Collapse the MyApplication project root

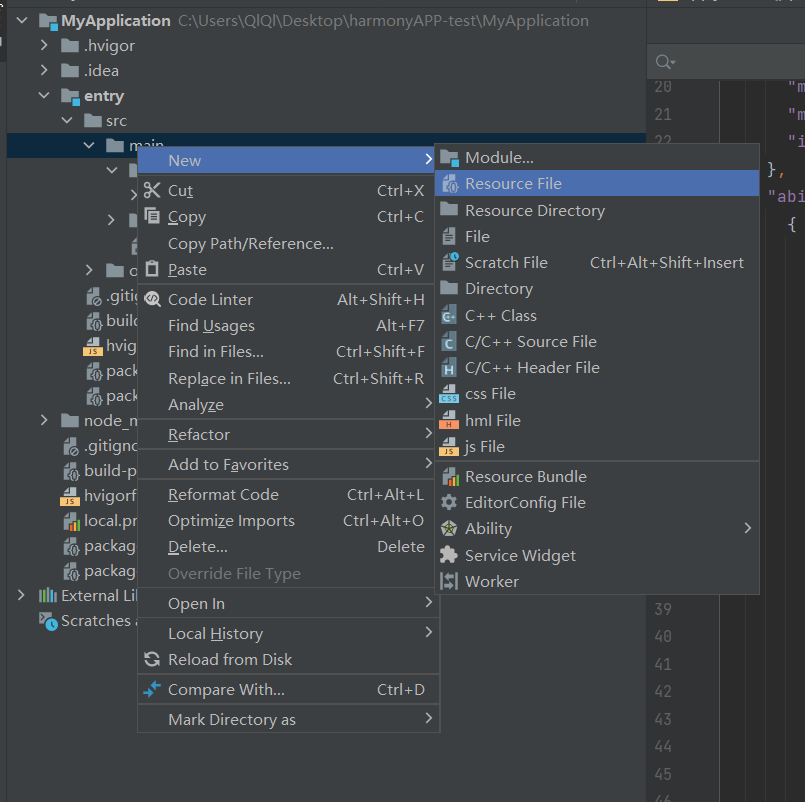[x=22, y=21]
